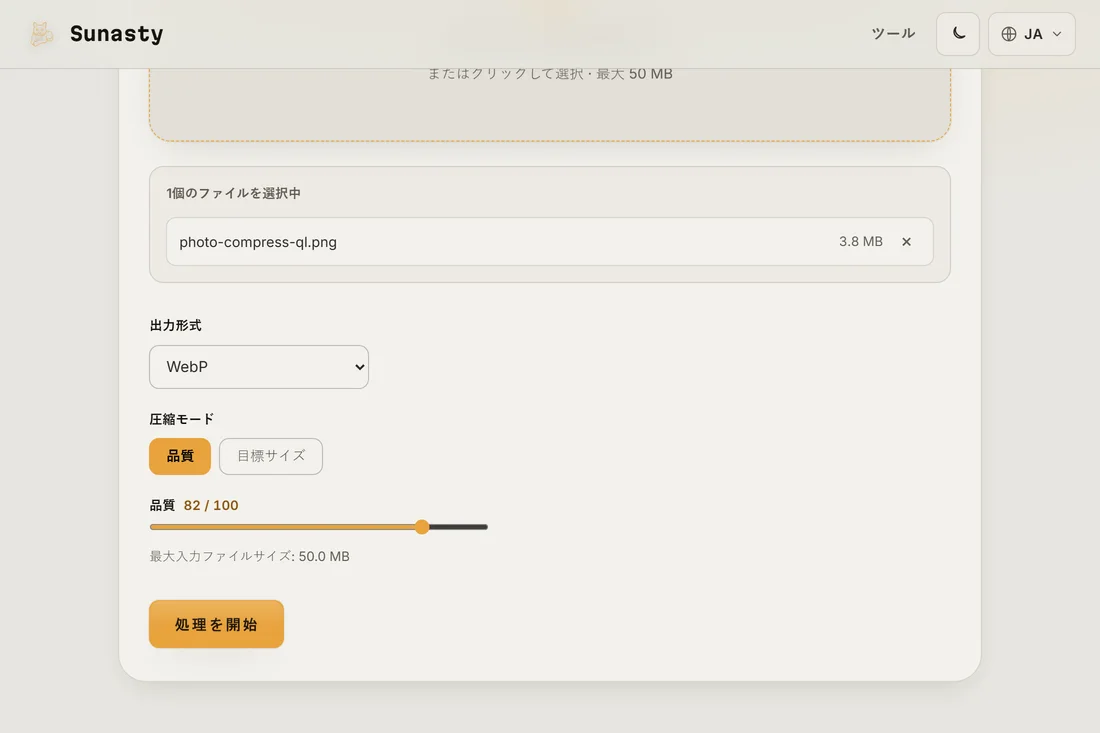Remove photo-compress-ql.png with the X icon
This screenshot has height=733, width=1100.
906,241
